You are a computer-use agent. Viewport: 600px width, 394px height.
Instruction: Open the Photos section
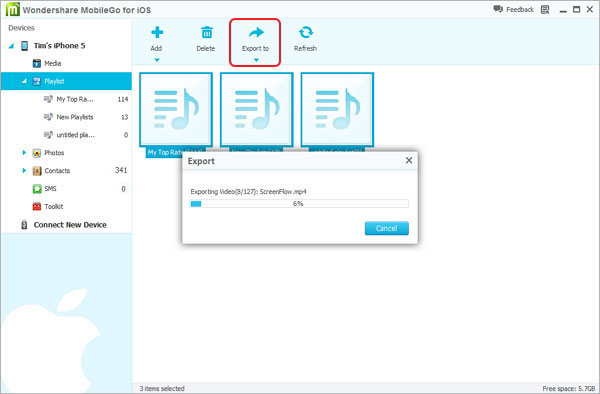[54, 153]
